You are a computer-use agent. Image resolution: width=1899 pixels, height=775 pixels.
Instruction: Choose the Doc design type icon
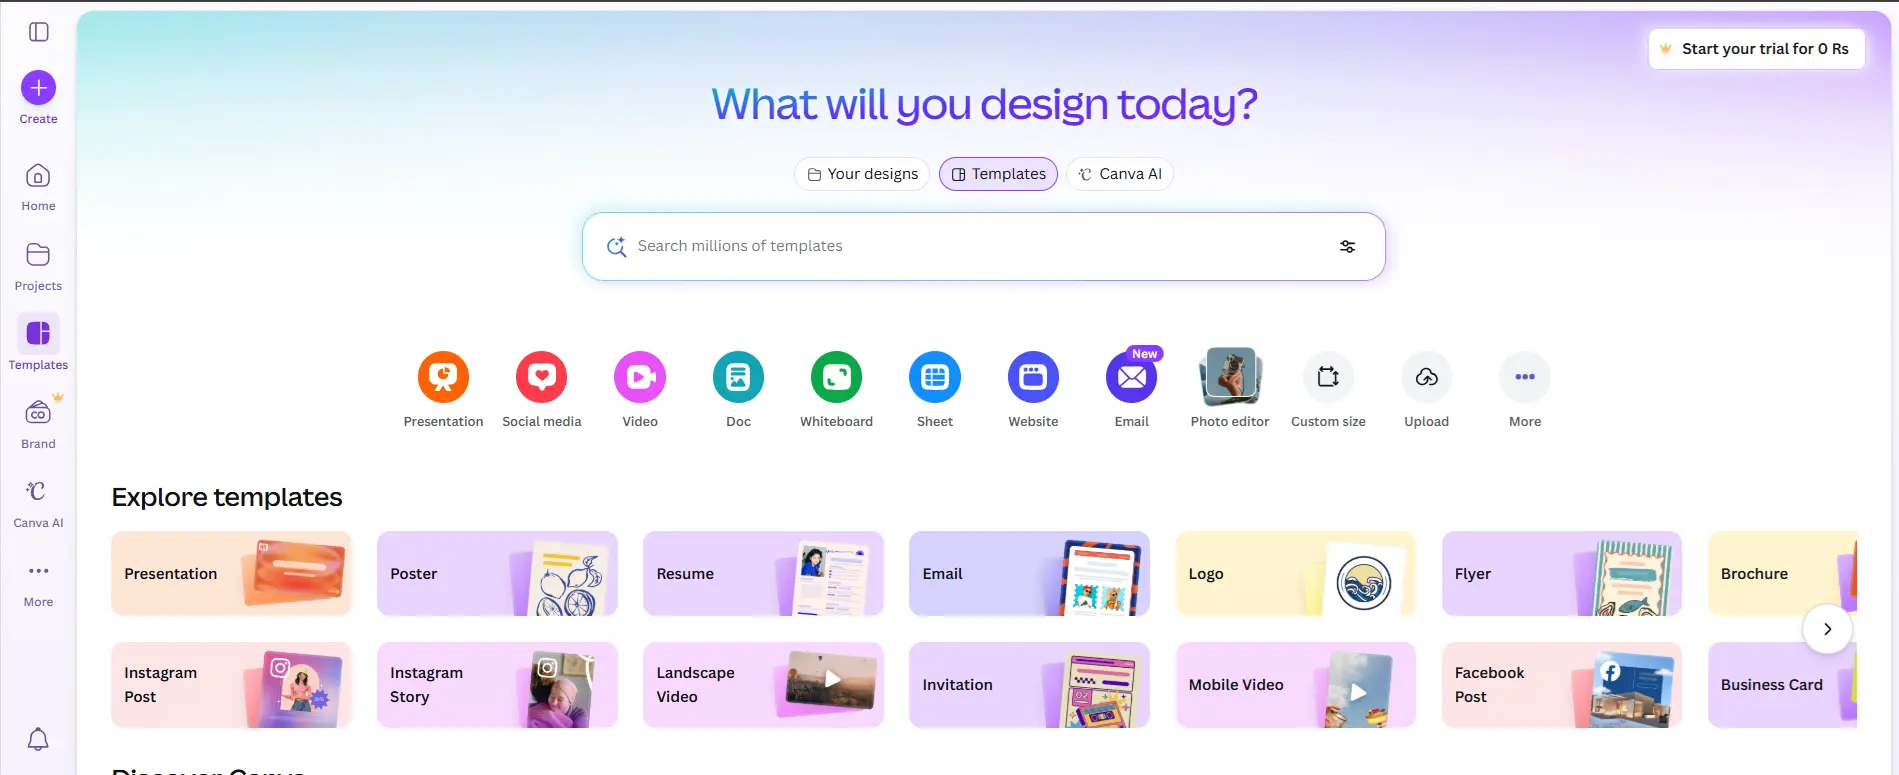[x=738, y=377]
